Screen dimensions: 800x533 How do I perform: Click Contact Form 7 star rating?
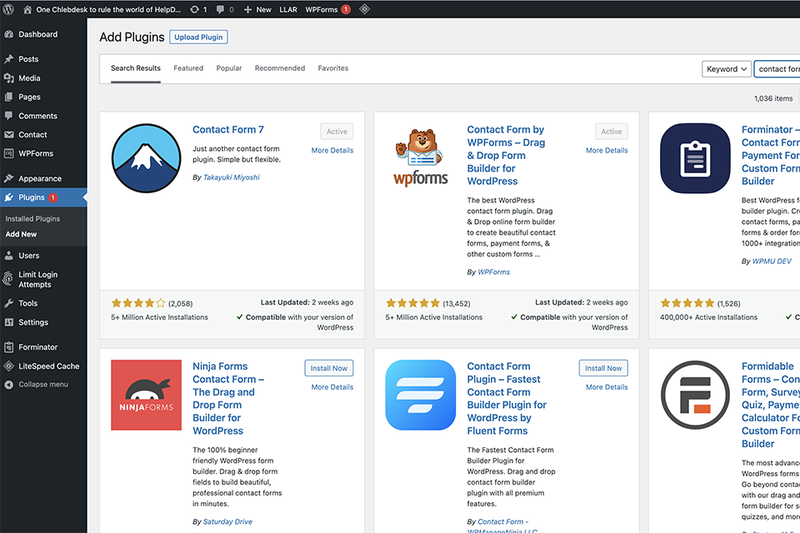pos(138,303)
